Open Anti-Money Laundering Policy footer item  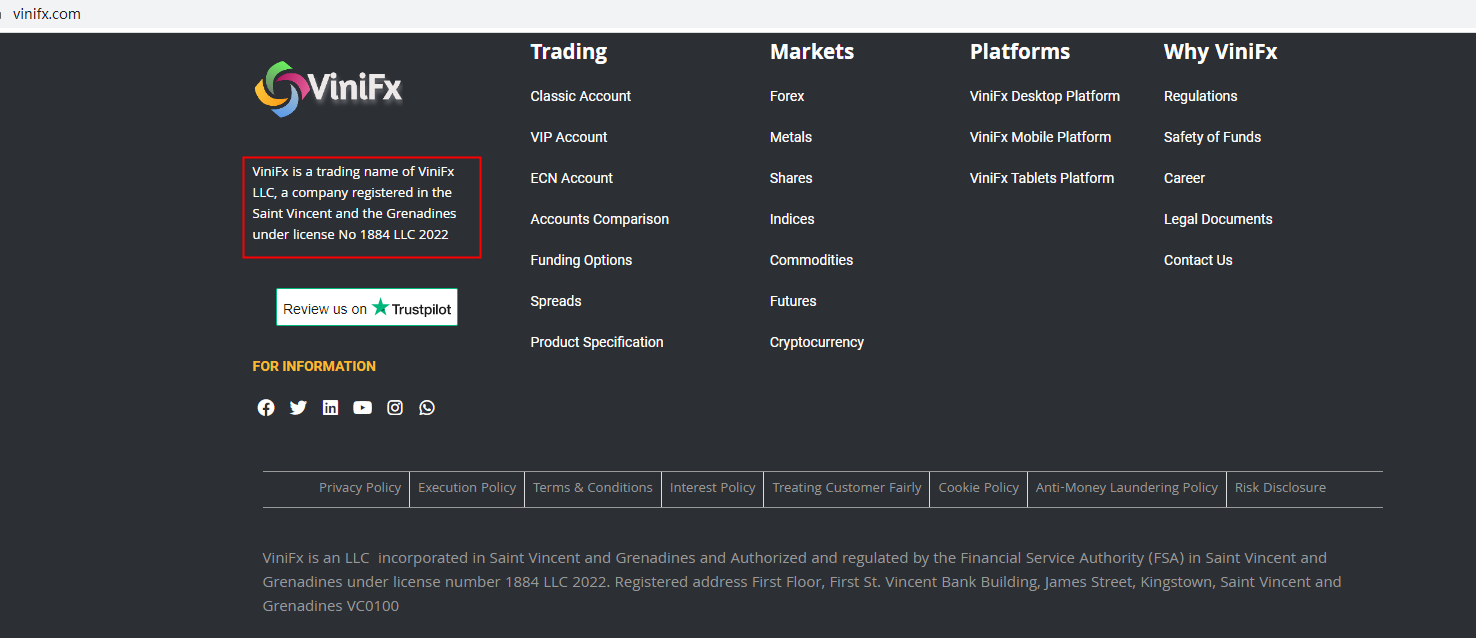1127,488
